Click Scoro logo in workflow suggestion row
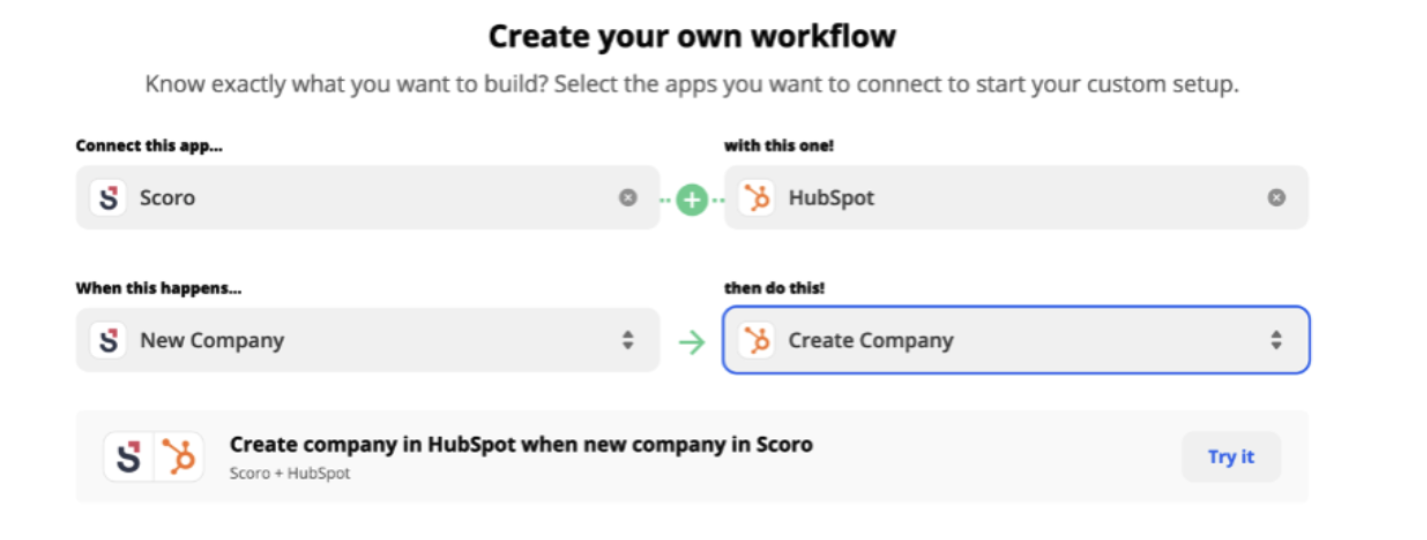This screenshot has width=1427, height=540. click(129, 457)
